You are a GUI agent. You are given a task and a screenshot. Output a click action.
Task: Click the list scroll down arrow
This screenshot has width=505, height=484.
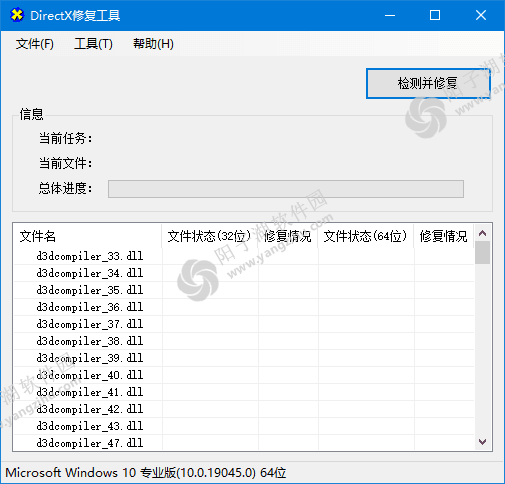[x=482, y=442]
